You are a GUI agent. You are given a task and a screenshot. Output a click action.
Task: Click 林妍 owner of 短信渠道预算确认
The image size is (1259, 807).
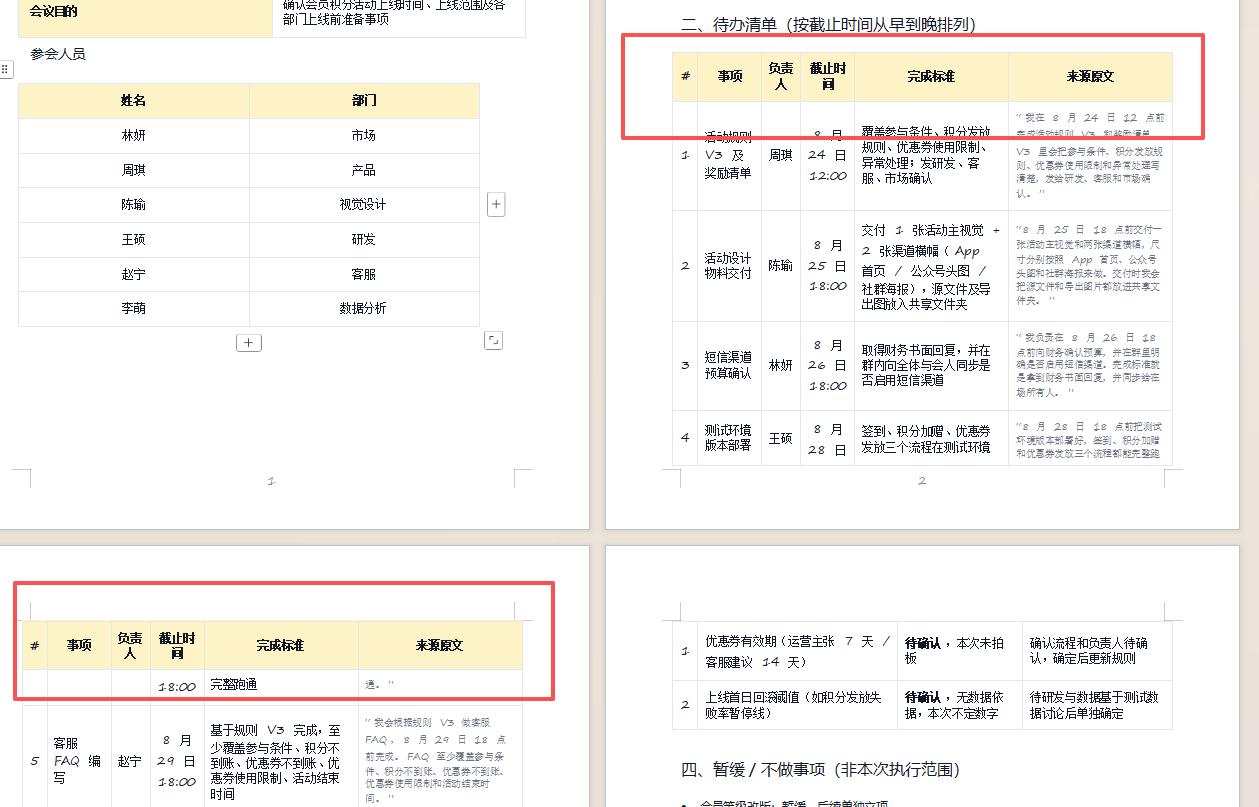point(781,366)
